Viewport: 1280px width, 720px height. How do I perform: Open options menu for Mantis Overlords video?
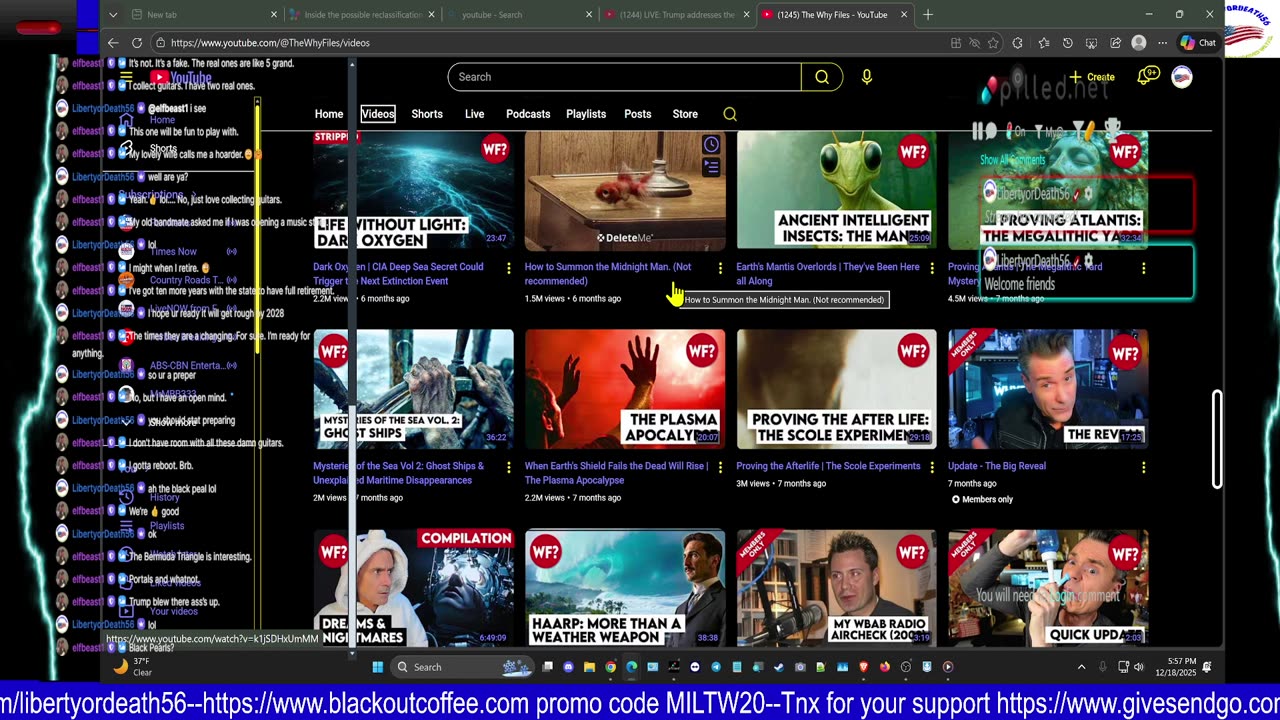point(932,268)
